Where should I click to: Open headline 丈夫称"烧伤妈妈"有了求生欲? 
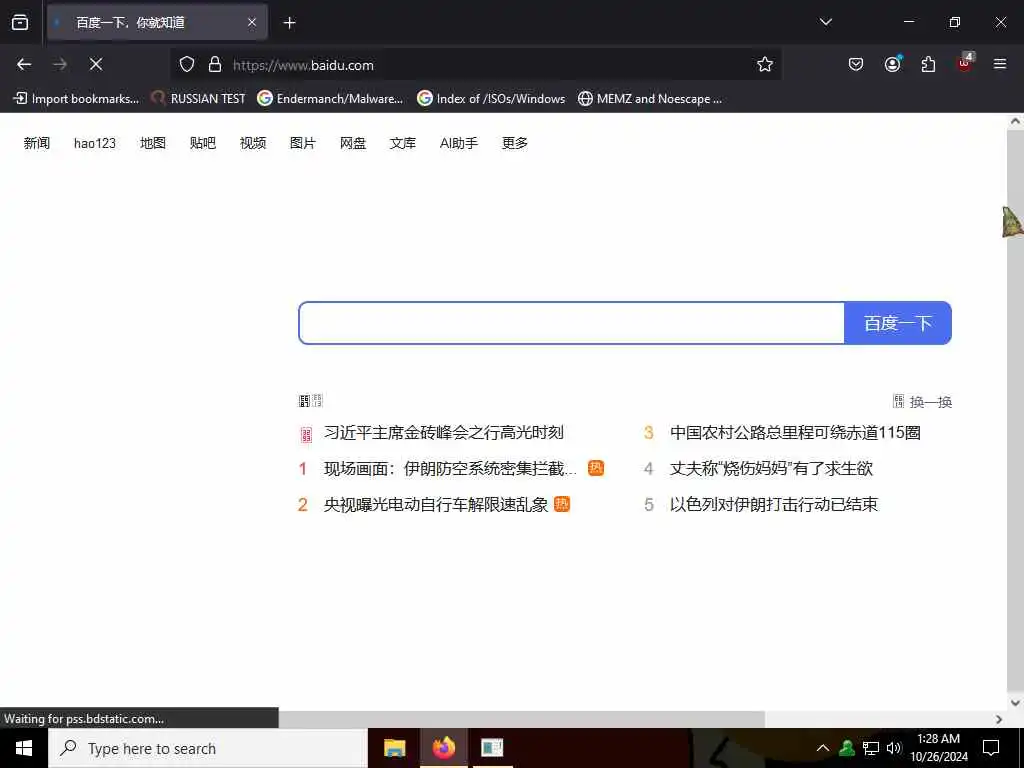pyautogui.click(x=771, y=468)
